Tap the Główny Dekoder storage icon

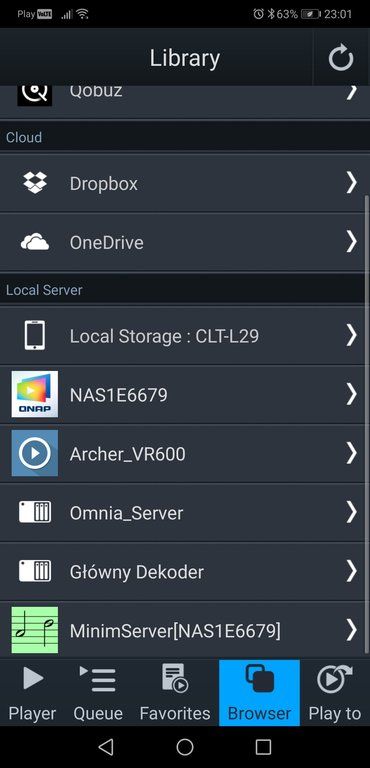point(35,571)
